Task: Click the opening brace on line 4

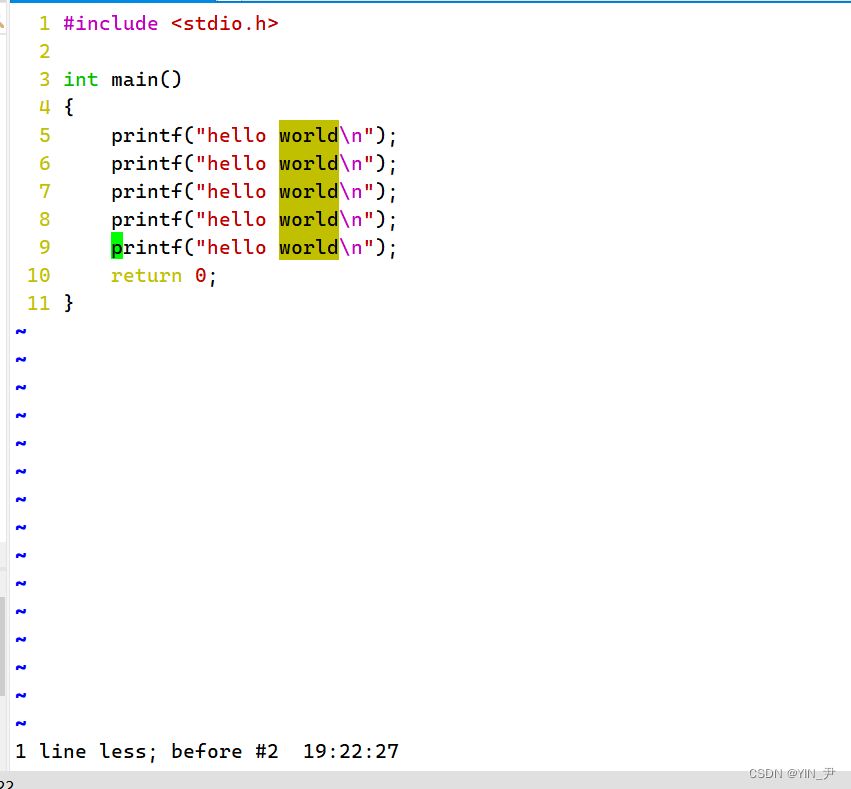Action: [69, 107]
